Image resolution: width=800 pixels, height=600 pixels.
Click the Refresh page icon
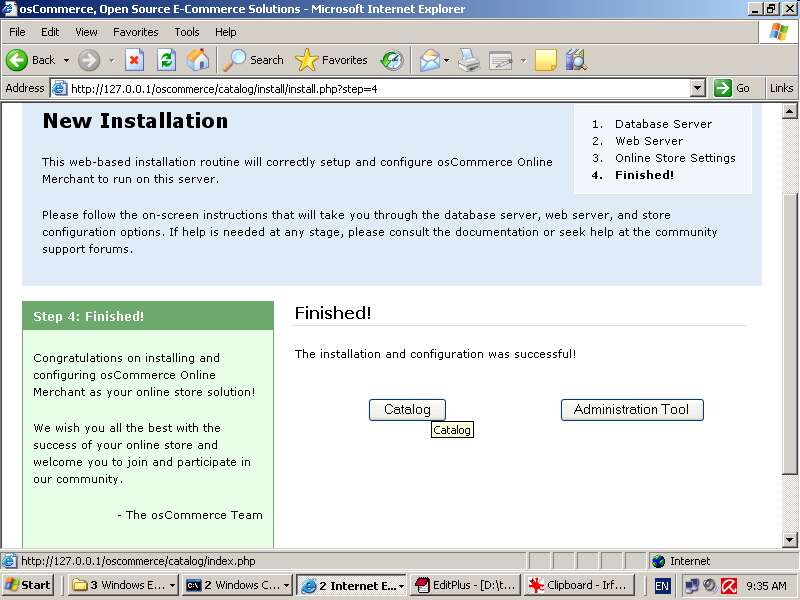pyautogui.click(x=166, y=60)
